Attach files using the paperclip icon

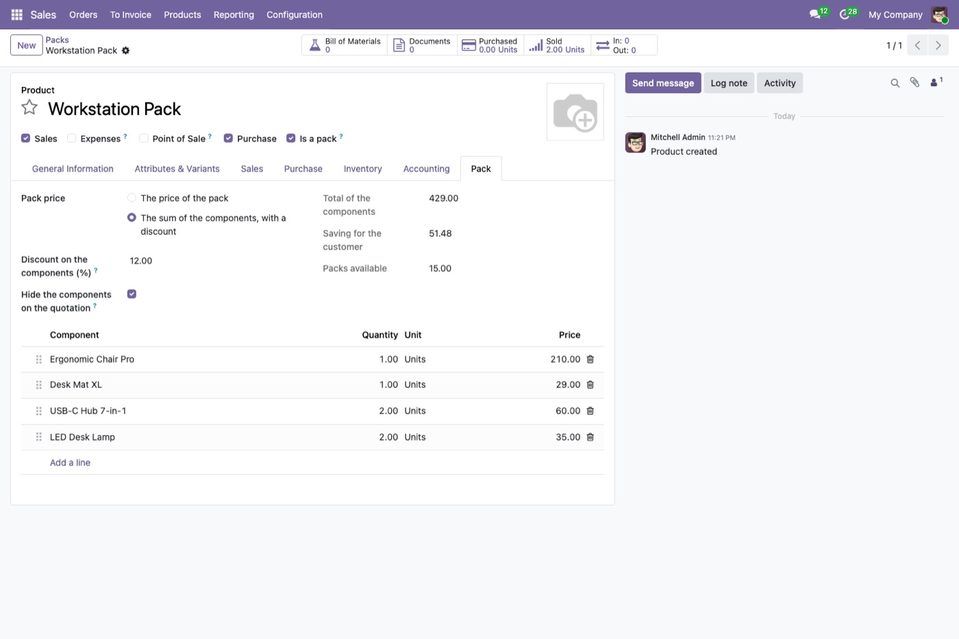click(914, 83)
